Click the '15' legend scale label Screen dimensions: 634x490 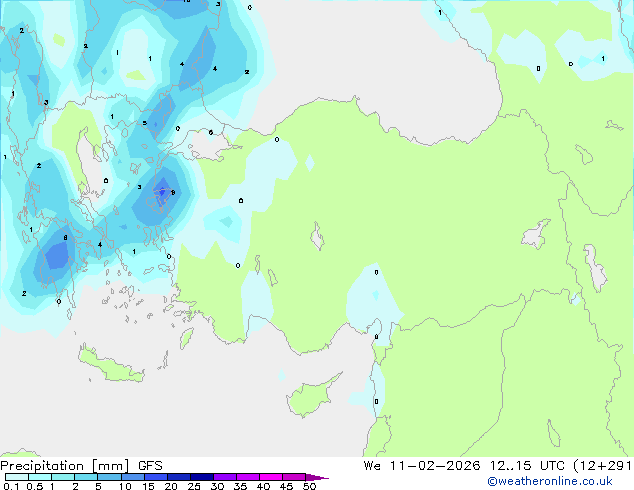[148, 486]
